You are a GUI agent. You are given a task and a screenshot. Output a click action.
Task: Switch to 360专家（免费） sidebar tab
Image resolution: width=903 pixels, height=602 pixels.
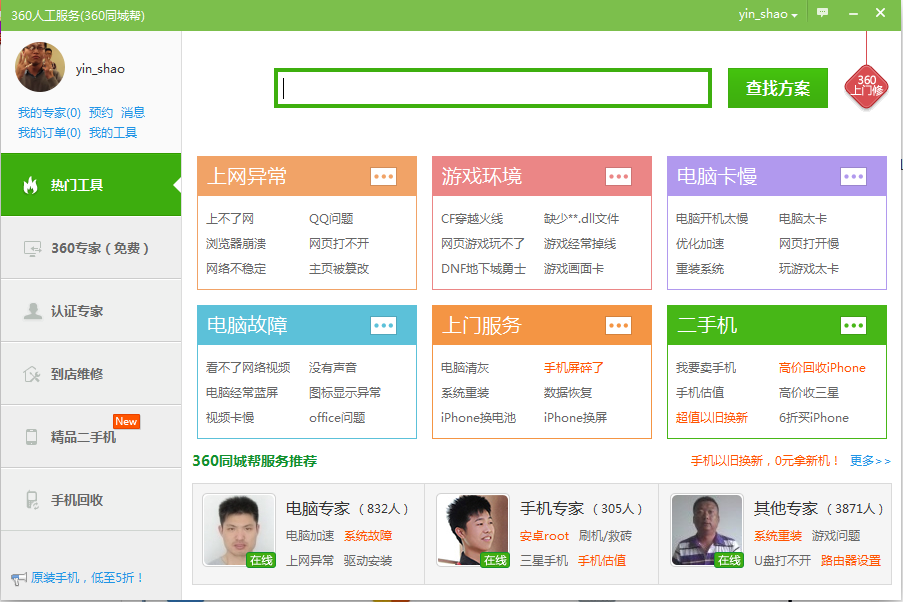click(91, 248)
